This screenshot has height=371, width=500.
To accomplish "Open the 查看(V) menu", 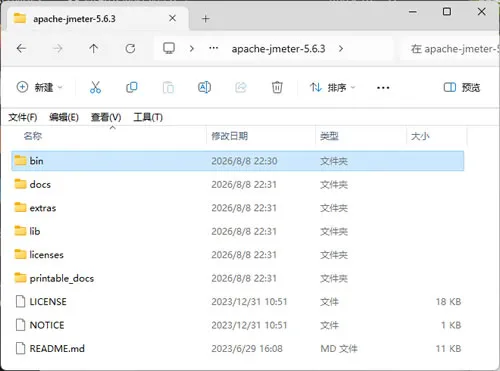I will 106,117.
